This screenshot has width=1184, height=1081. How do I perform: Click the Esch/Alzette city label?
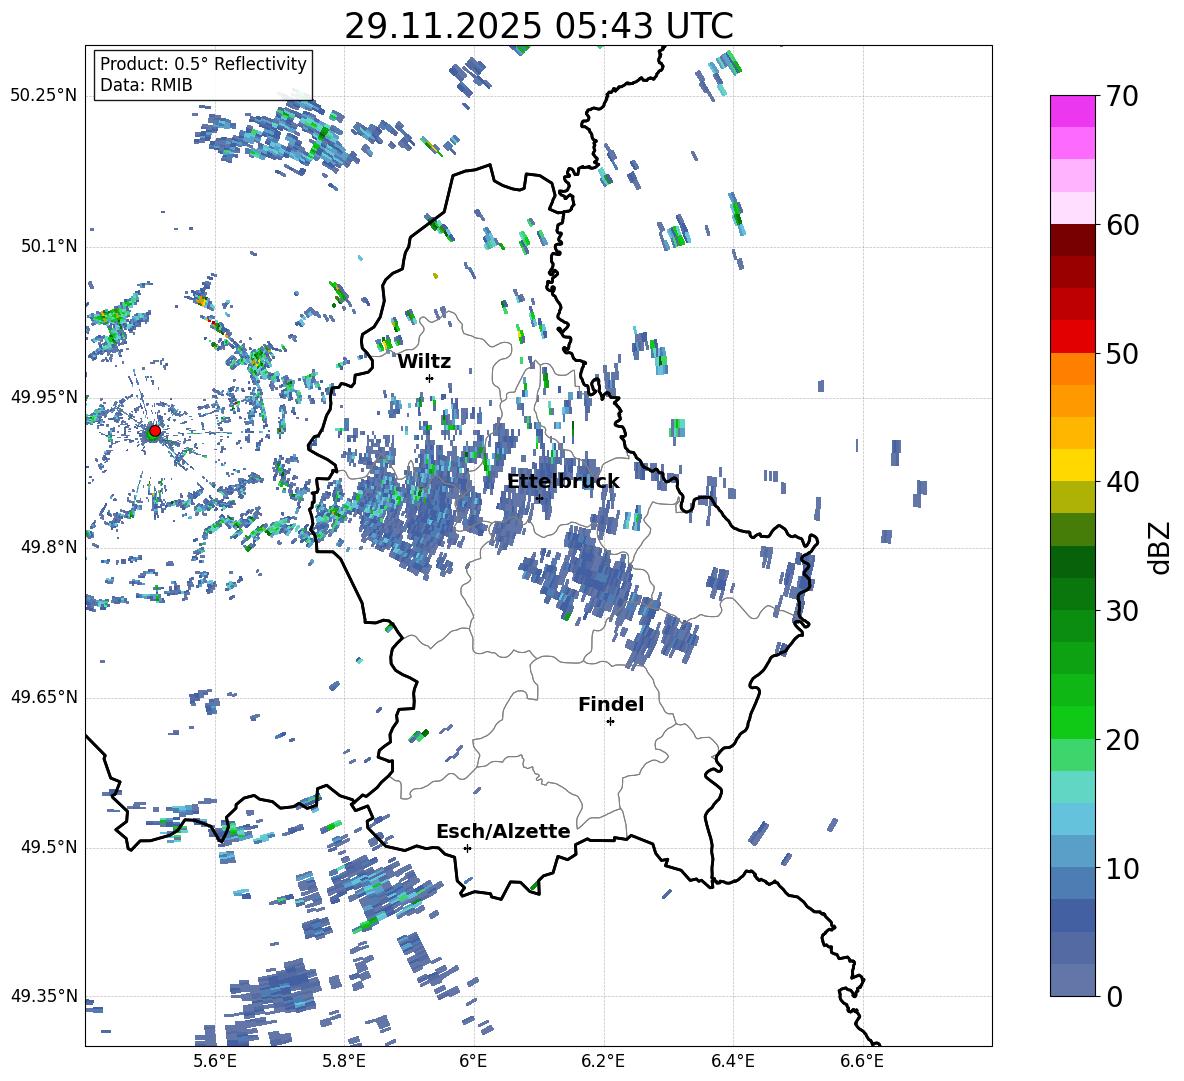tap(503, 831)
